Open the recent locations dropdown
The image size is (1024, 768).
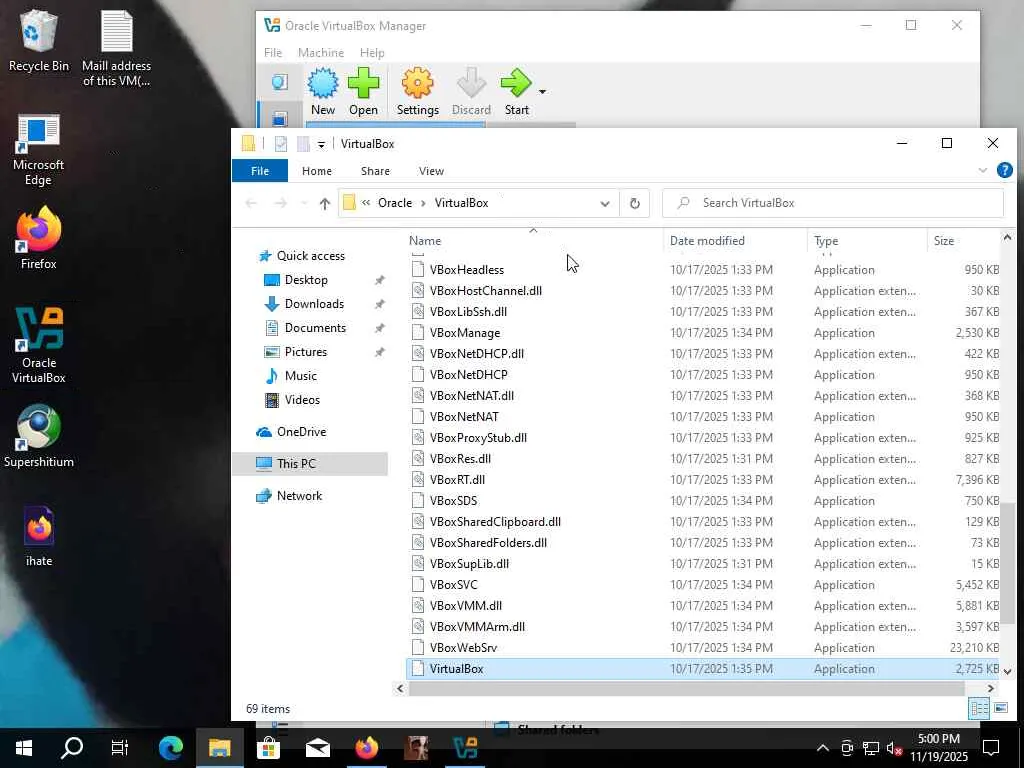(x=304, y=203)
